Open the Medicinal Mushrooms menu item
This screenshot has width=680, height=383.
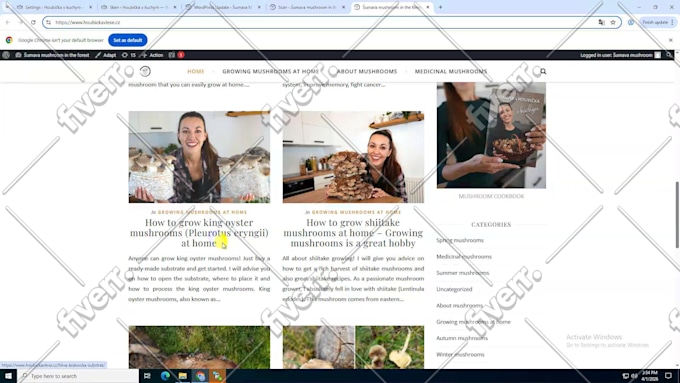pos(451,71)
